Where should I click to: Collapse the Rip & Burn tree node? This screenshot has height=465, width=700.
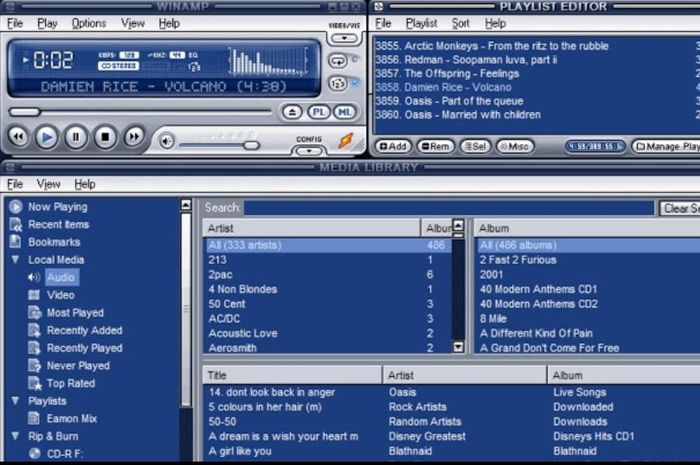coord(16,436)
